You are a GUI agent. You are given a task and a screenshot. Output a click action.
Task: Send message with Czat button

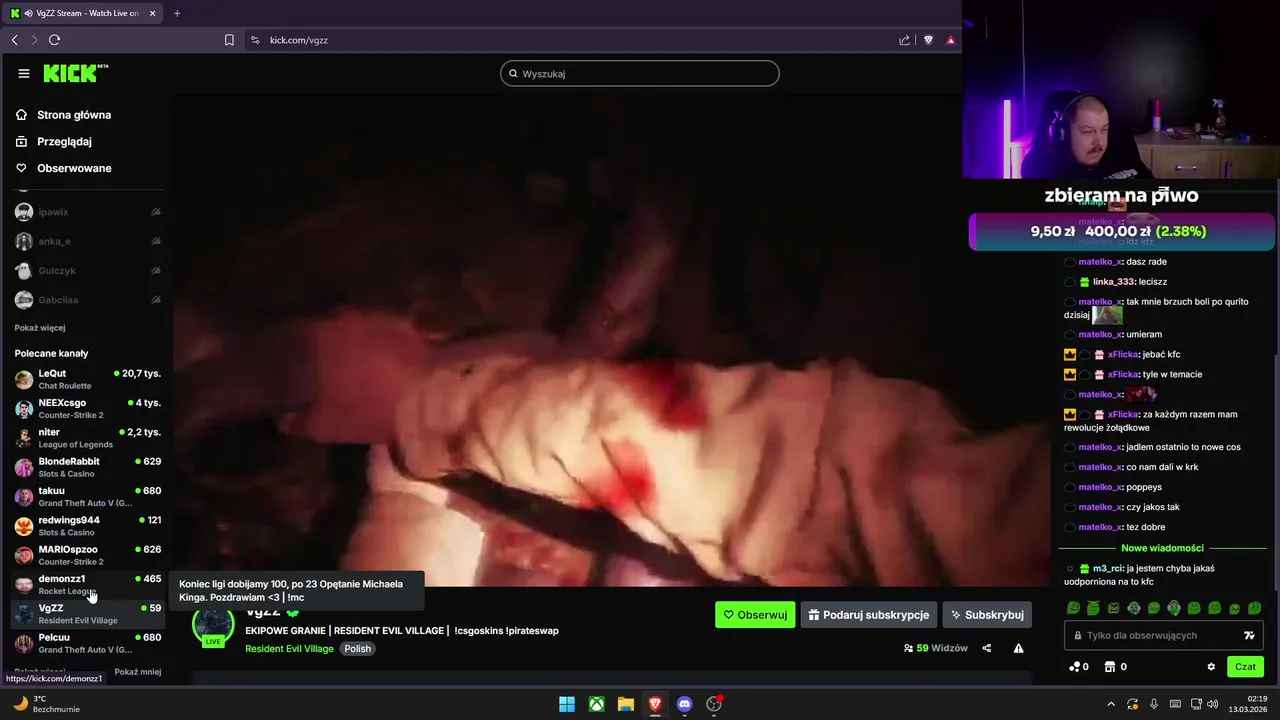coord(1245,667)
